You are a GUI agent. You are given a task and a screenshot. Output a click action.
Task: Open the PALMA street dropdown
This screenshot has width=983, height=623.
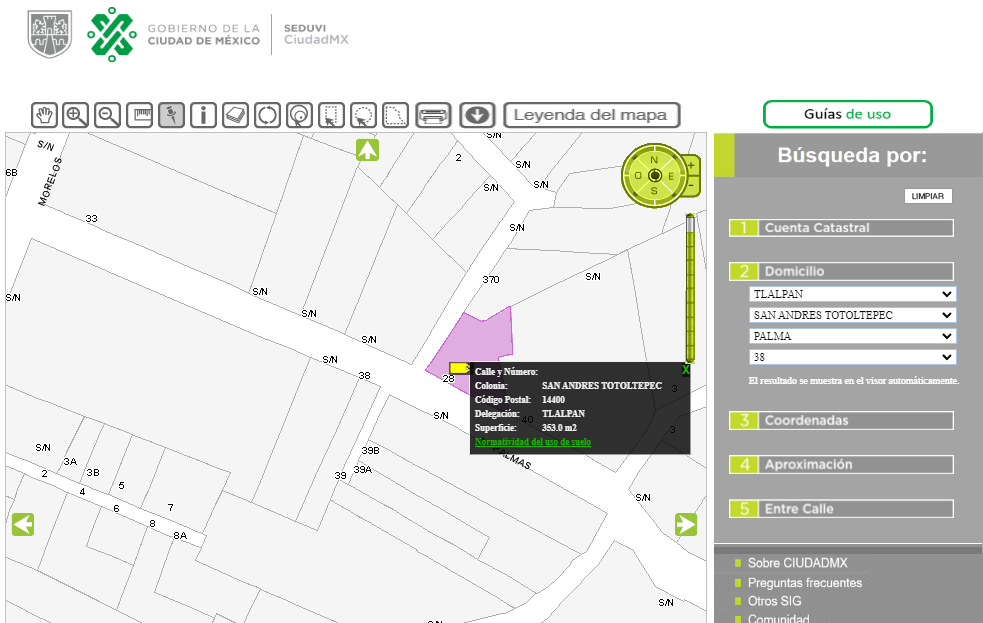pos(852,336)
